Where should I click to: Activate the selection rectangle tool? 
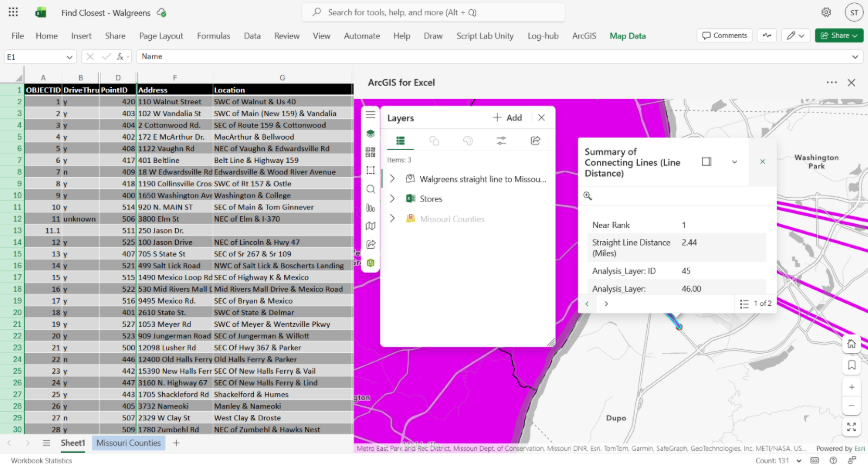click(x=370, y=170)
